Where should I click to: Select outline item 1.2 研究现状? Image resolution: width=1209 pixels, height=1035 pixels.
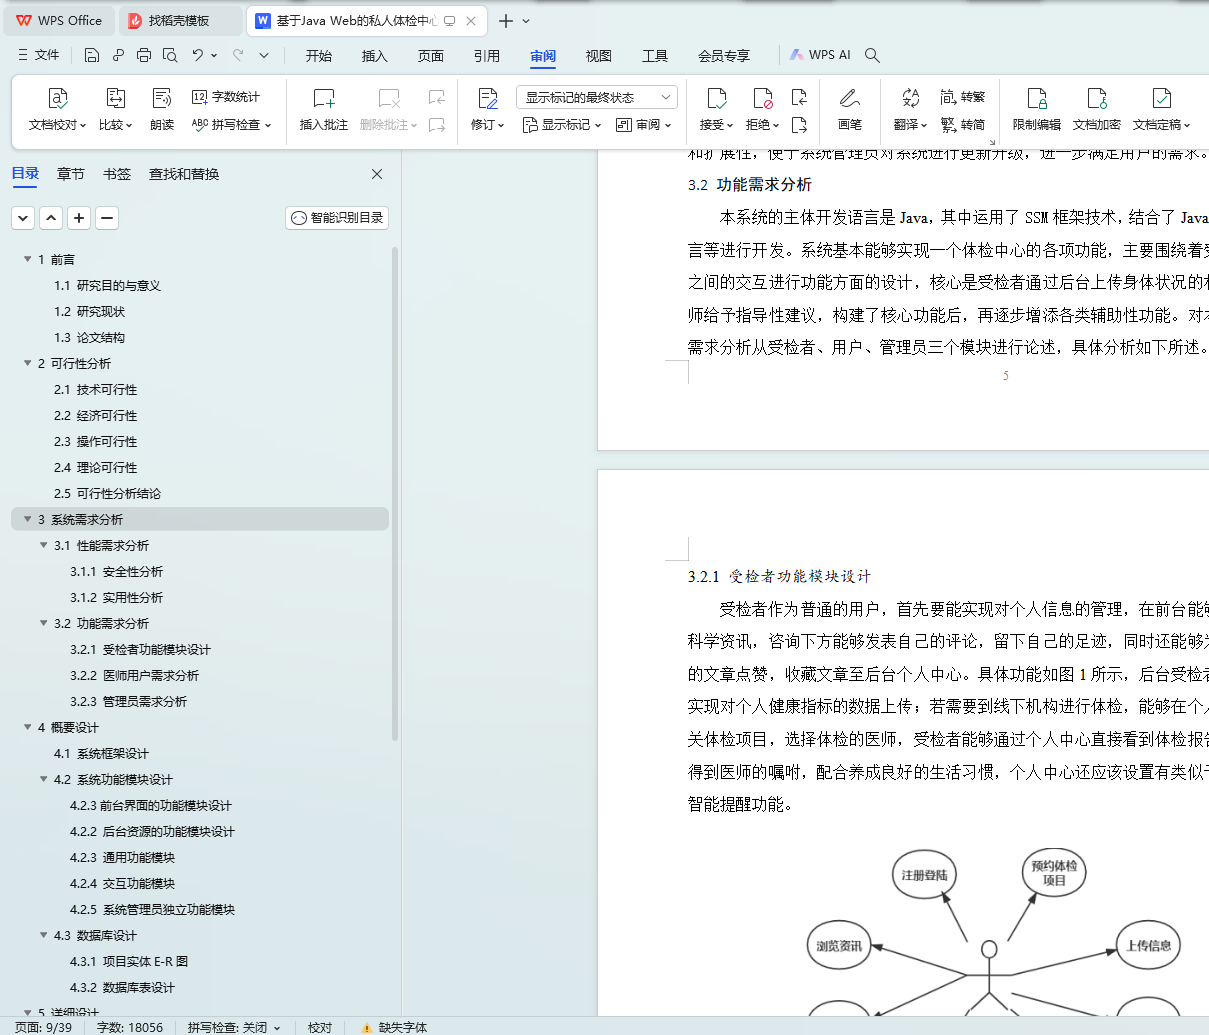(90, 311)
